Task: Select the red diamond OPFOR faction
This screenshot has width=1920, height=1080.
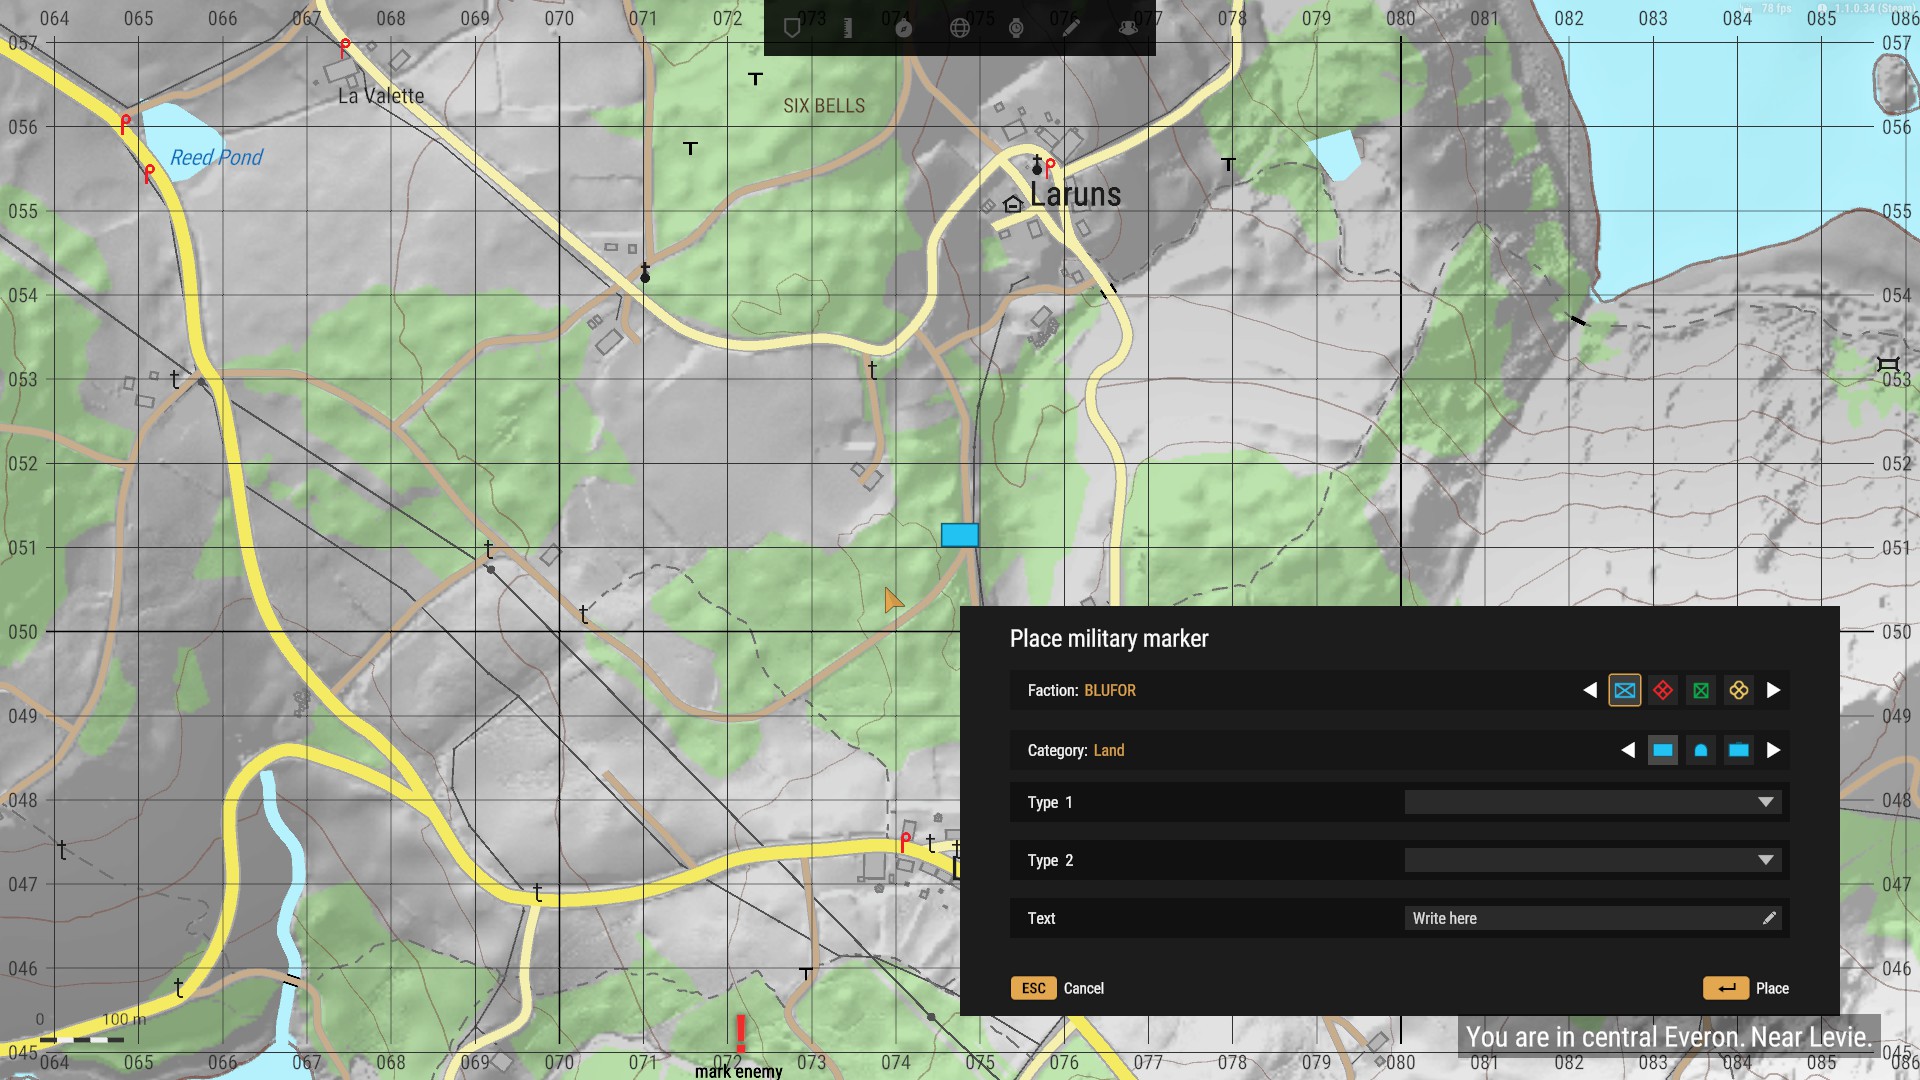Action: pos(1663,690)
